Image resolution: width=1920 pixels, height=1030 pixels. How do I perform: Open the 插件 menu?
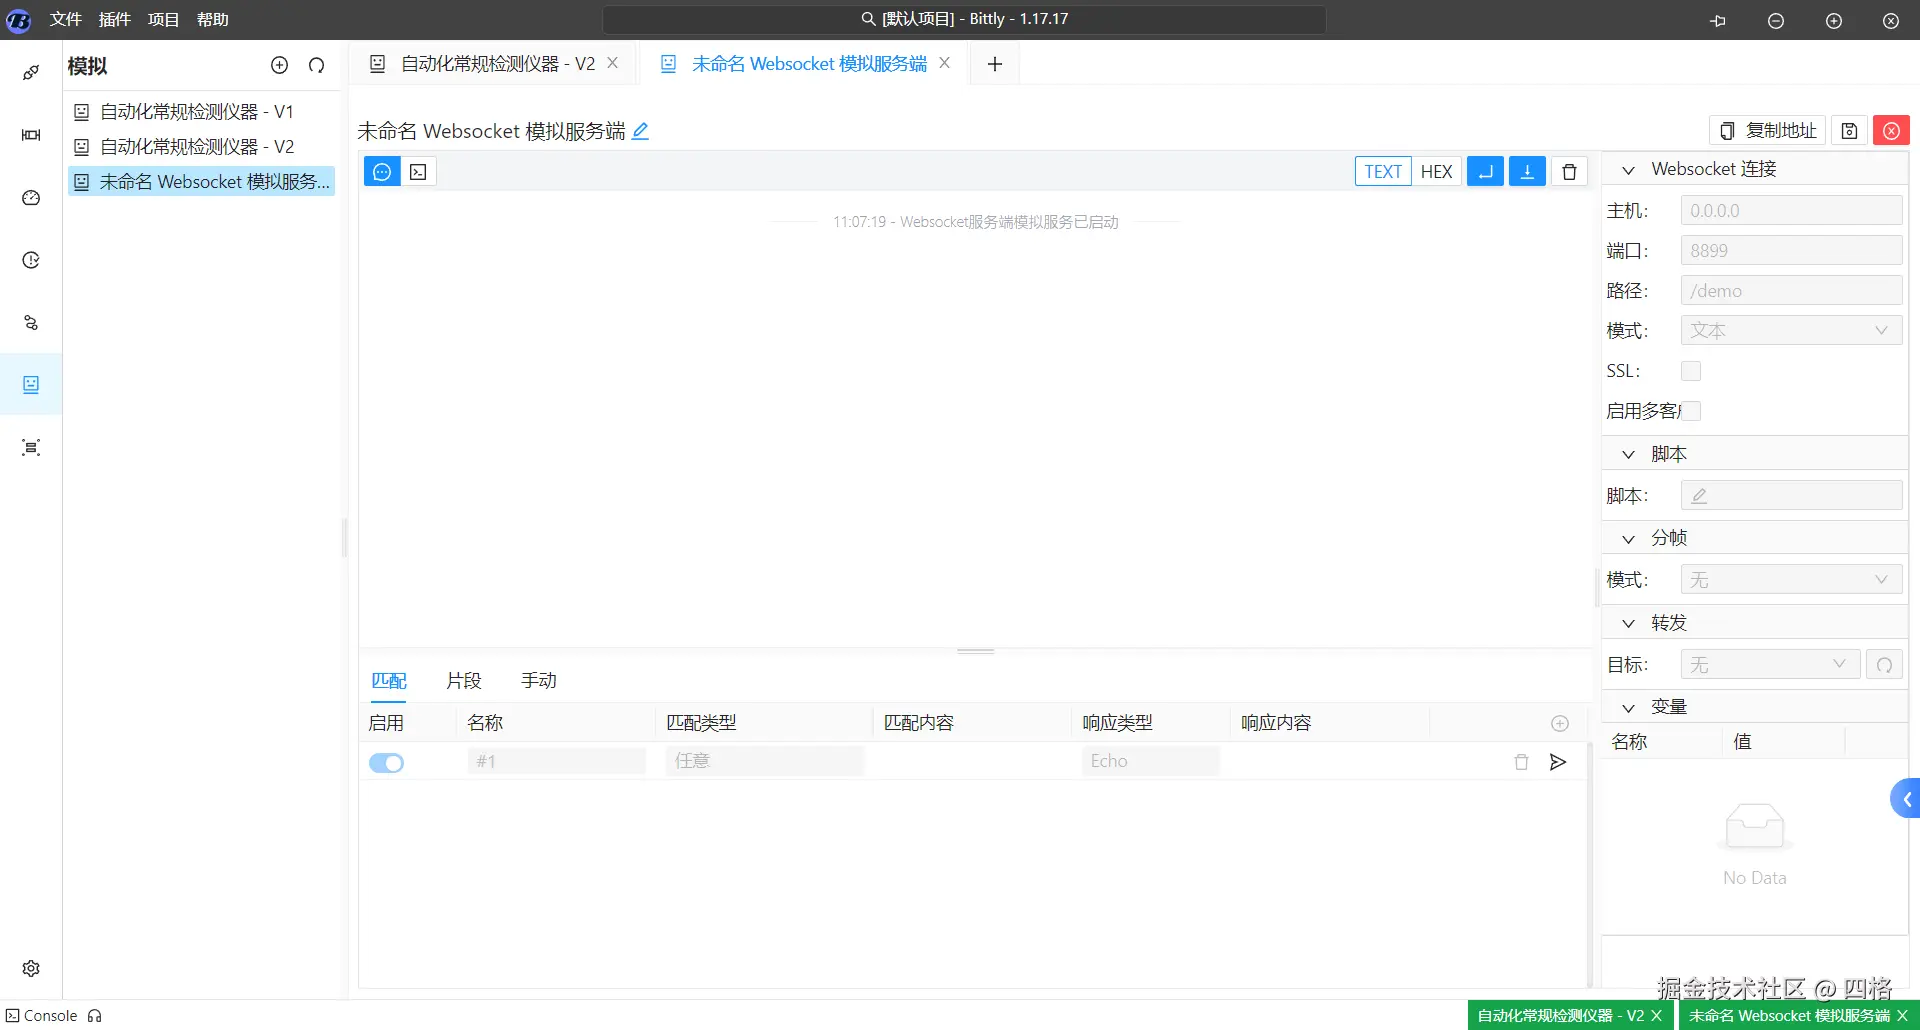tap(115, 19)
